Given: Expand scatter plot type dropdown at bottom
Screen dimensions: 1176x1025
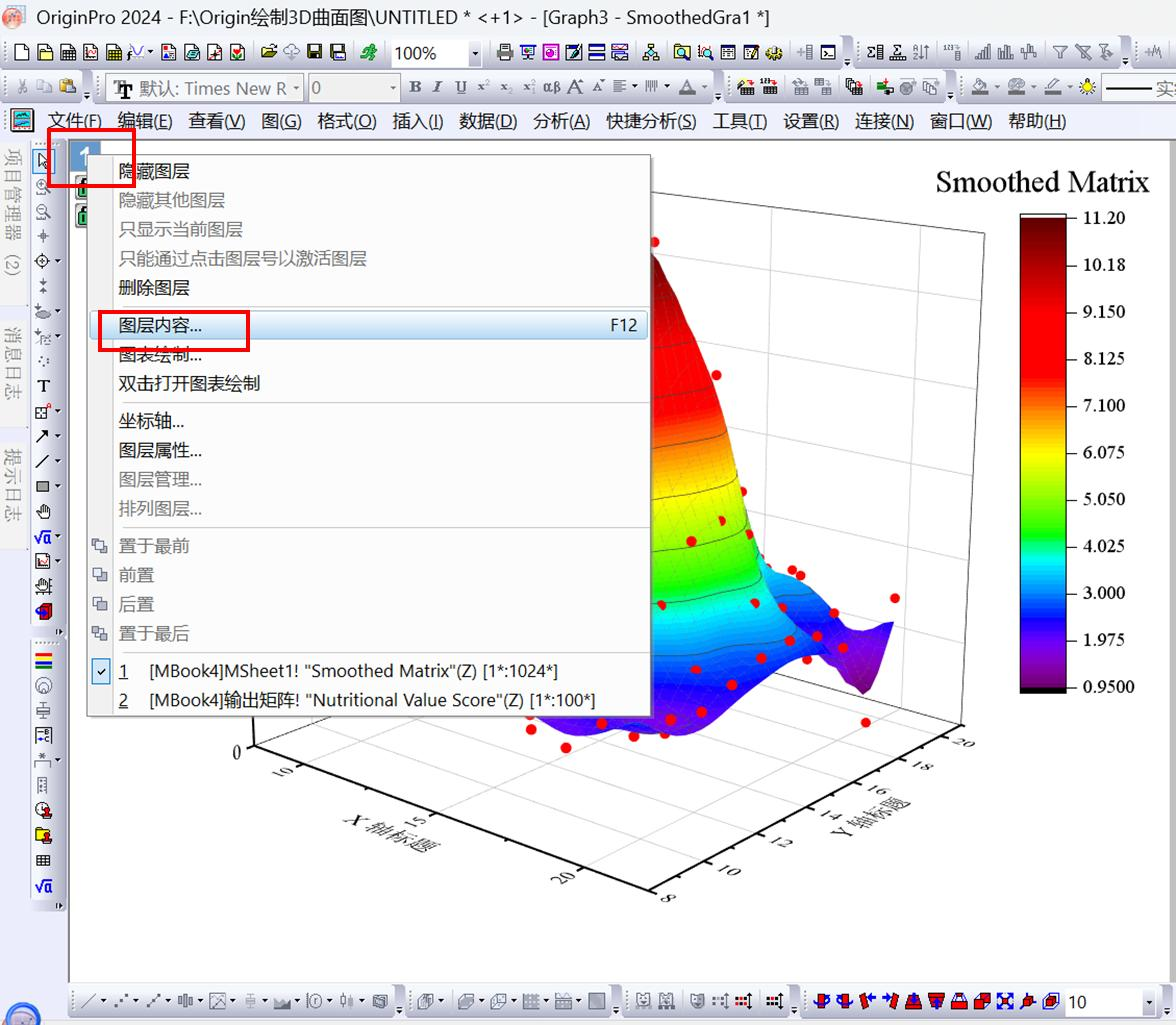Looking at the screenshot, I should point(136,1001).
